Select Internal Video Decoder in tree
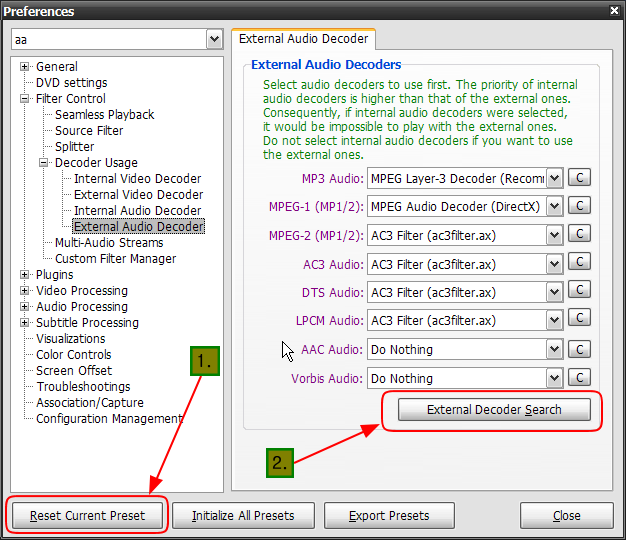This screenshot has width=626, height=540. (137, 179)
